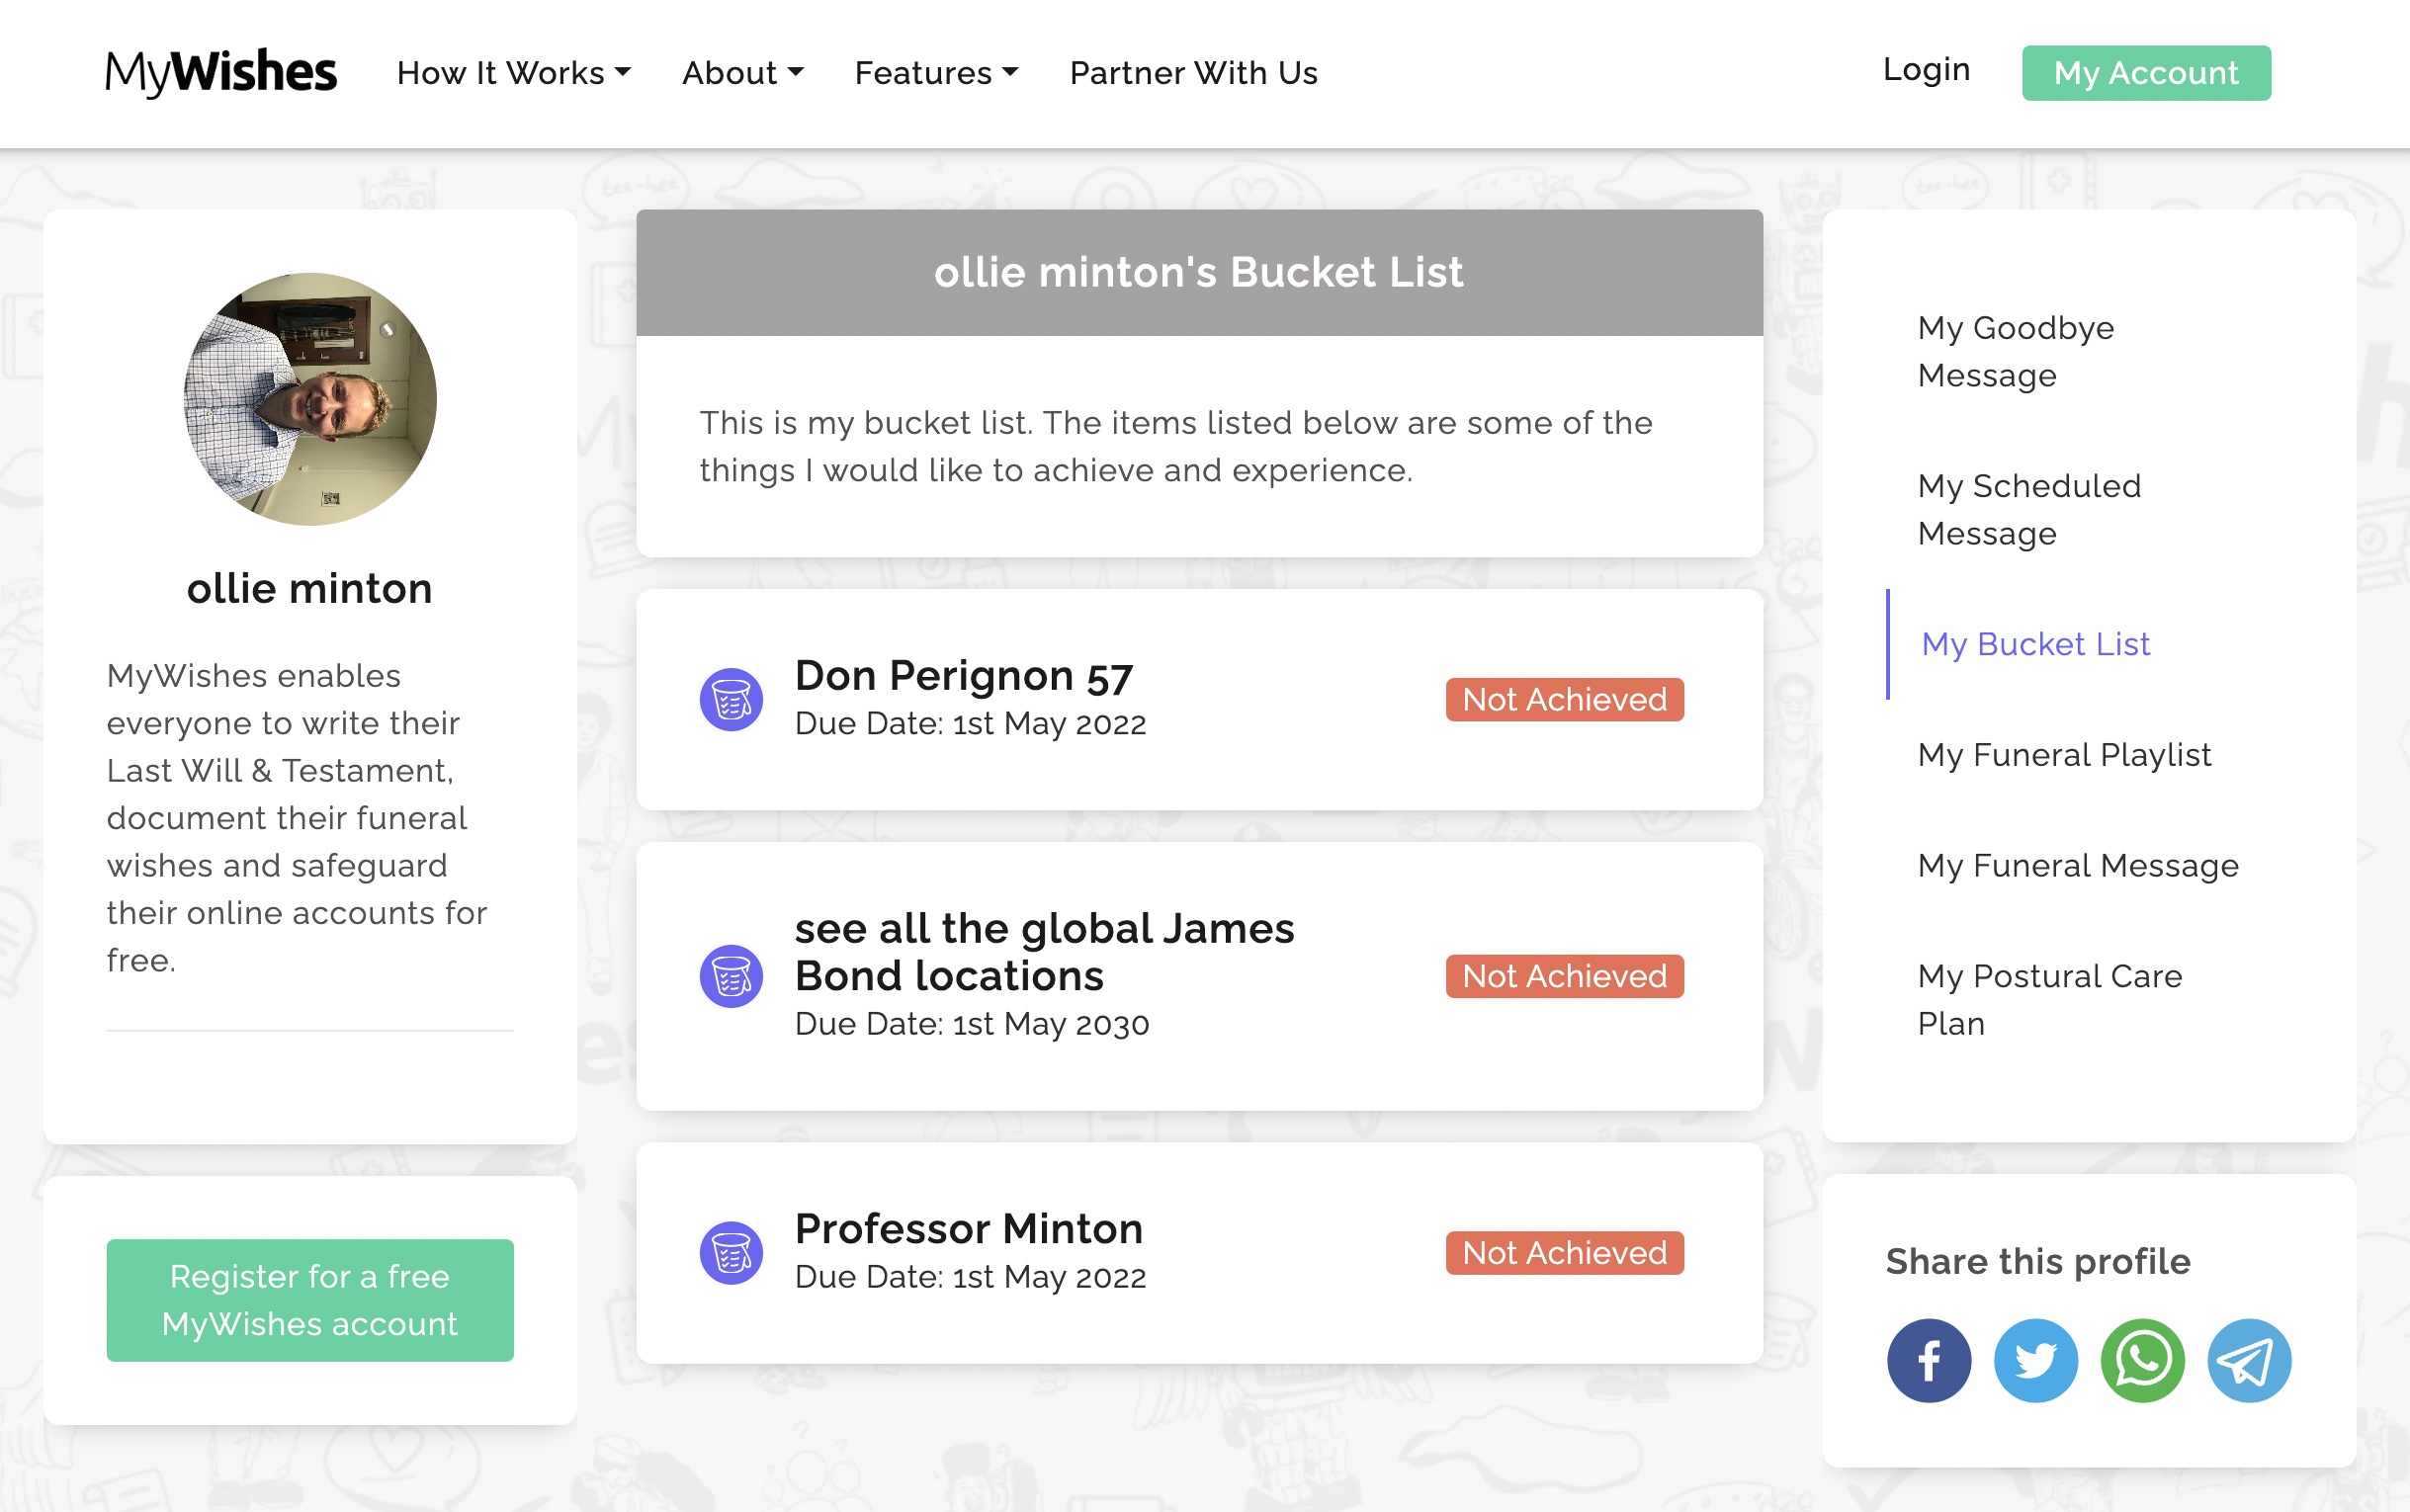Open My Scheduled Message section
This screenshot has height=1512, width=2410.
[2028, 509]
